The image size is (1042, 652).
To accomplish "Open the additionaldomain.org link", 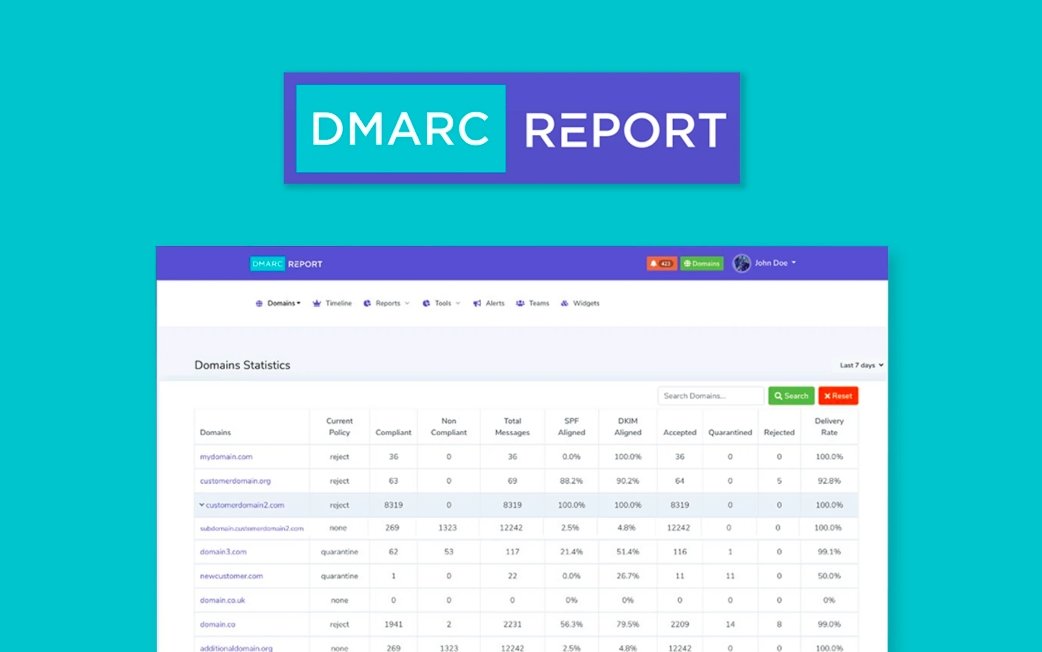I will tap(236, 648).
